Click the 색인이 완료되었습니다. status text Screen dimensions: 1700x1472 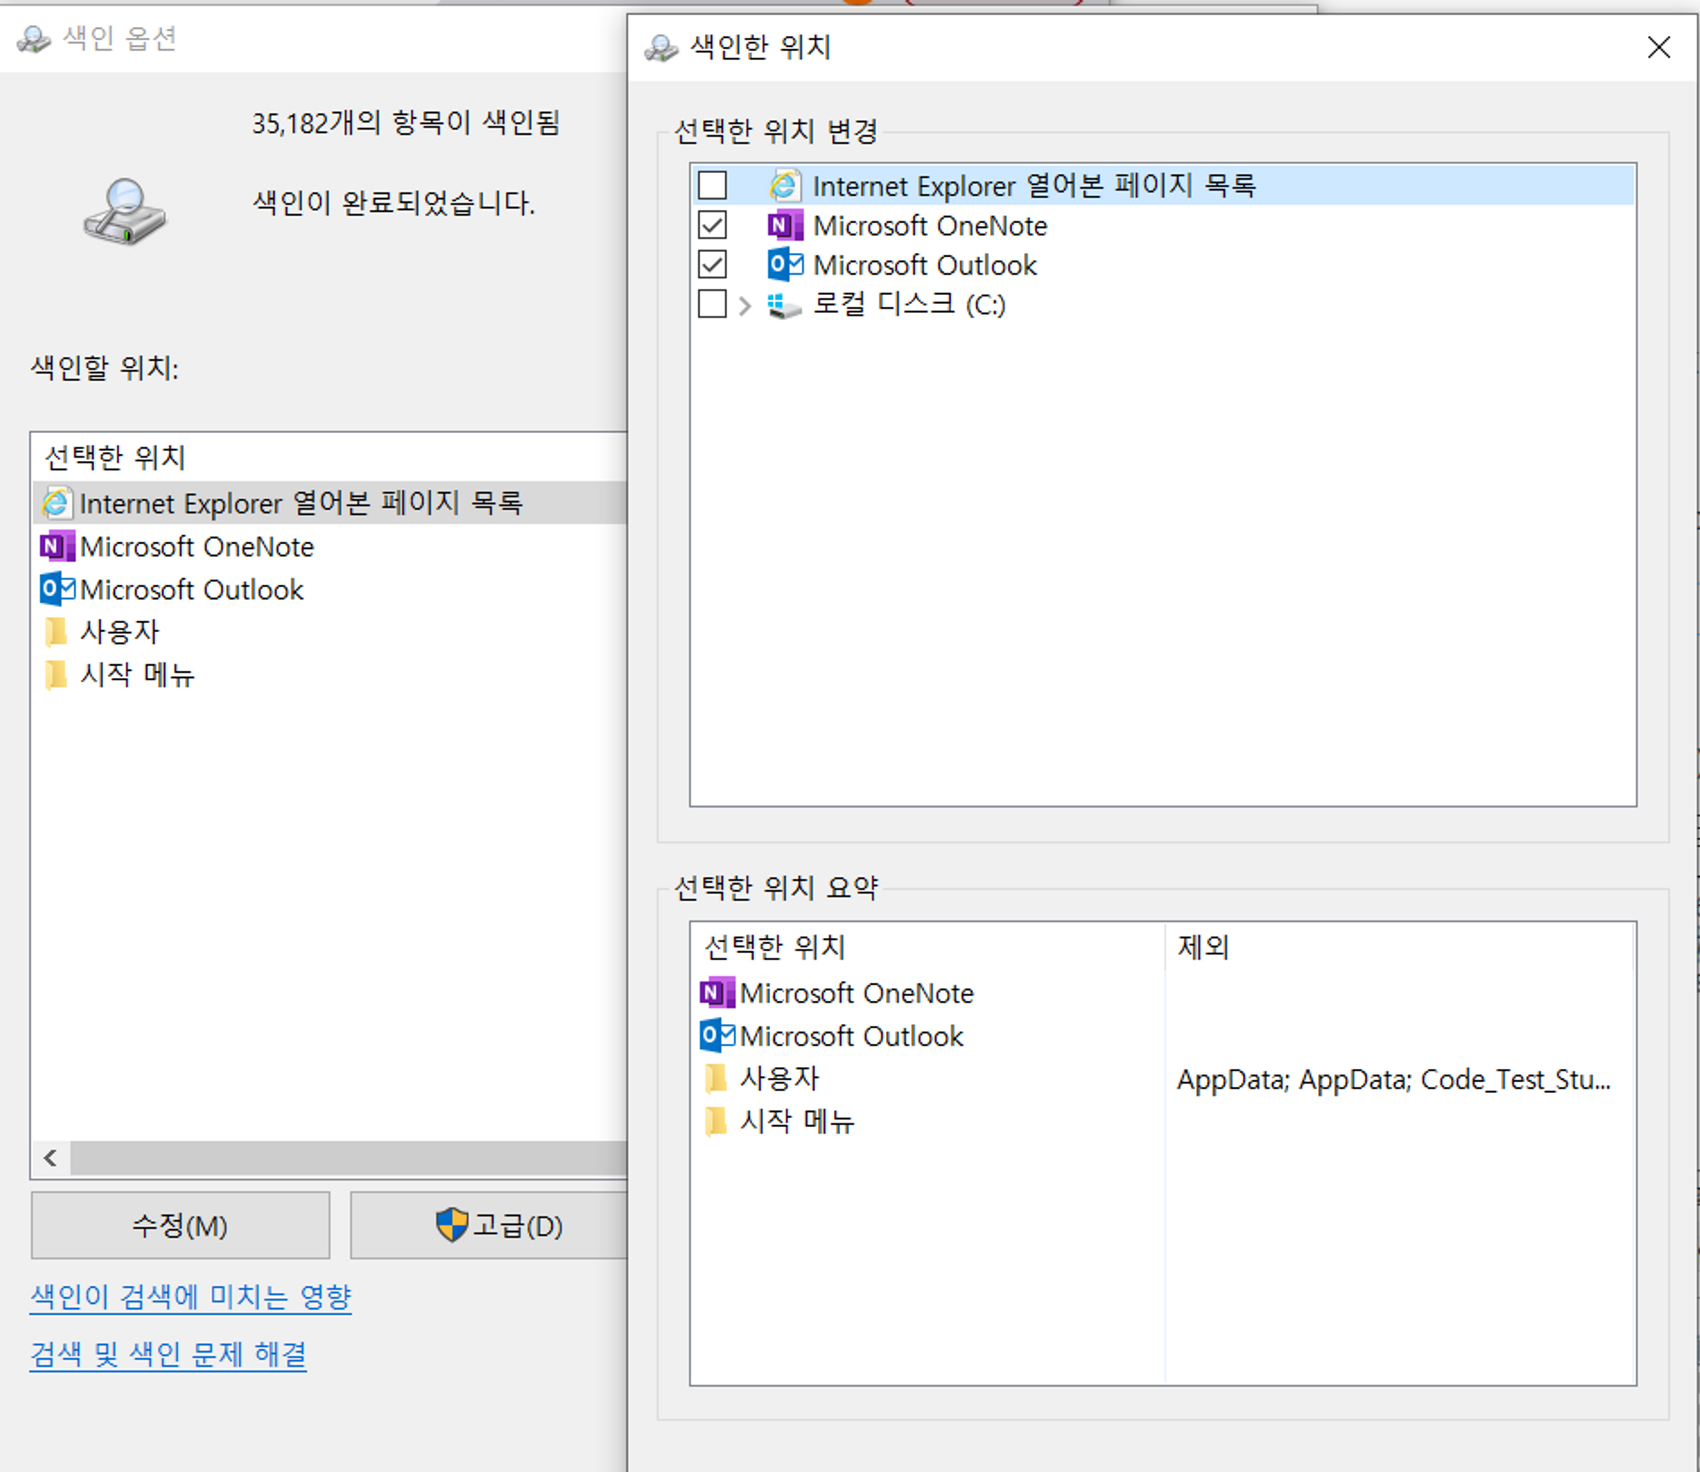393,203
